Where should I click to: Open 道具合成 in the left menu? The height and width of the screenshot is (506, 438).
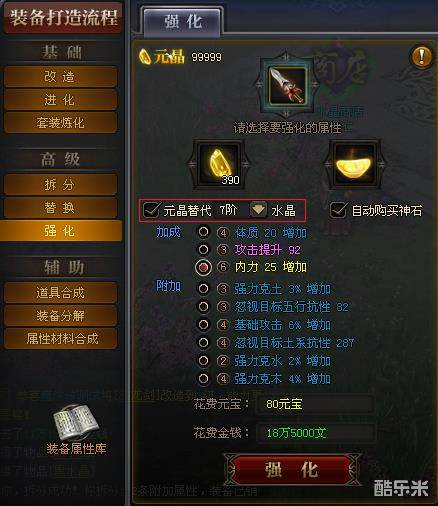(60, 293)
